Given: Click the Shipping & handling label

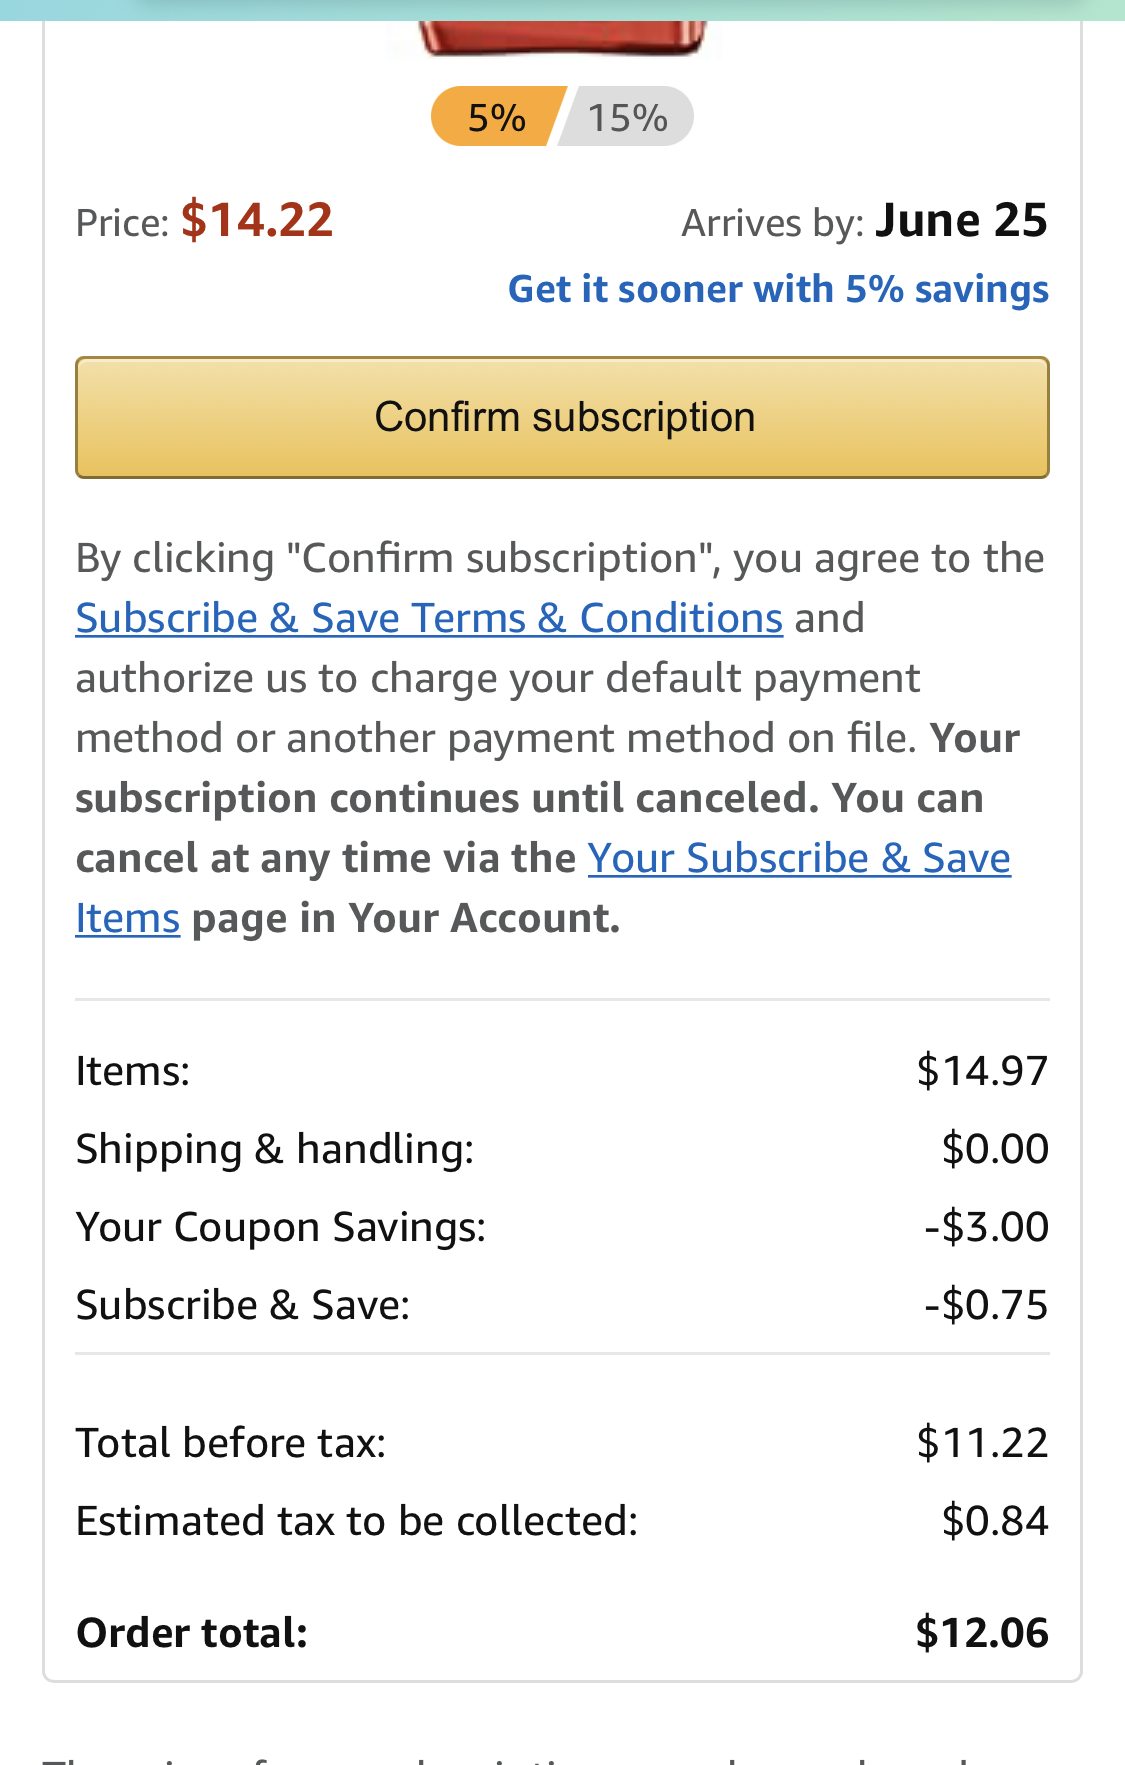Looking at the screenshot, I should coord(275,1149).
